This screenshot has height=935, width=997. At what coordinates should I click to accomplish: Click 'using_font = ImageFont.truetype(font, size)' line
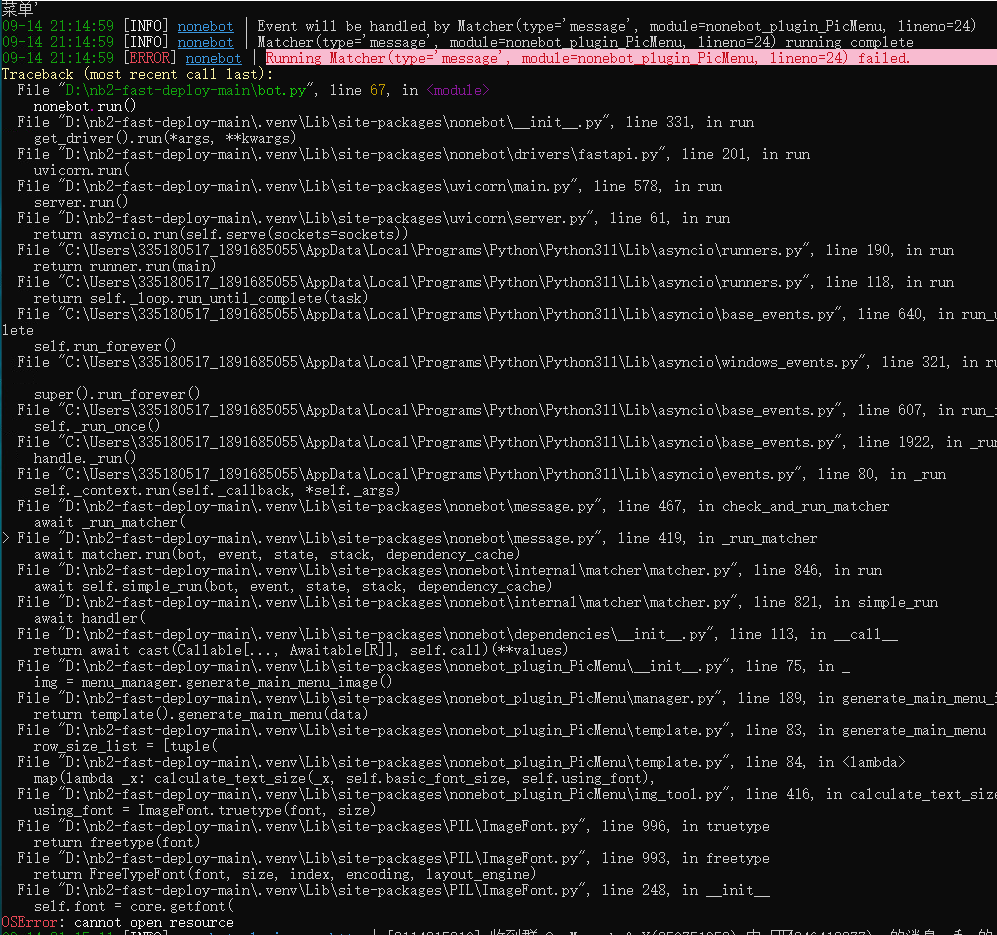[205, 810]
